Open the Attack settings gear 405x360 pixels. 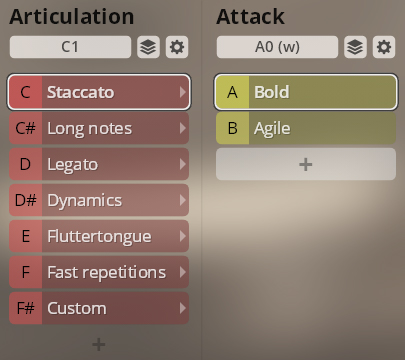pos(384,47)
